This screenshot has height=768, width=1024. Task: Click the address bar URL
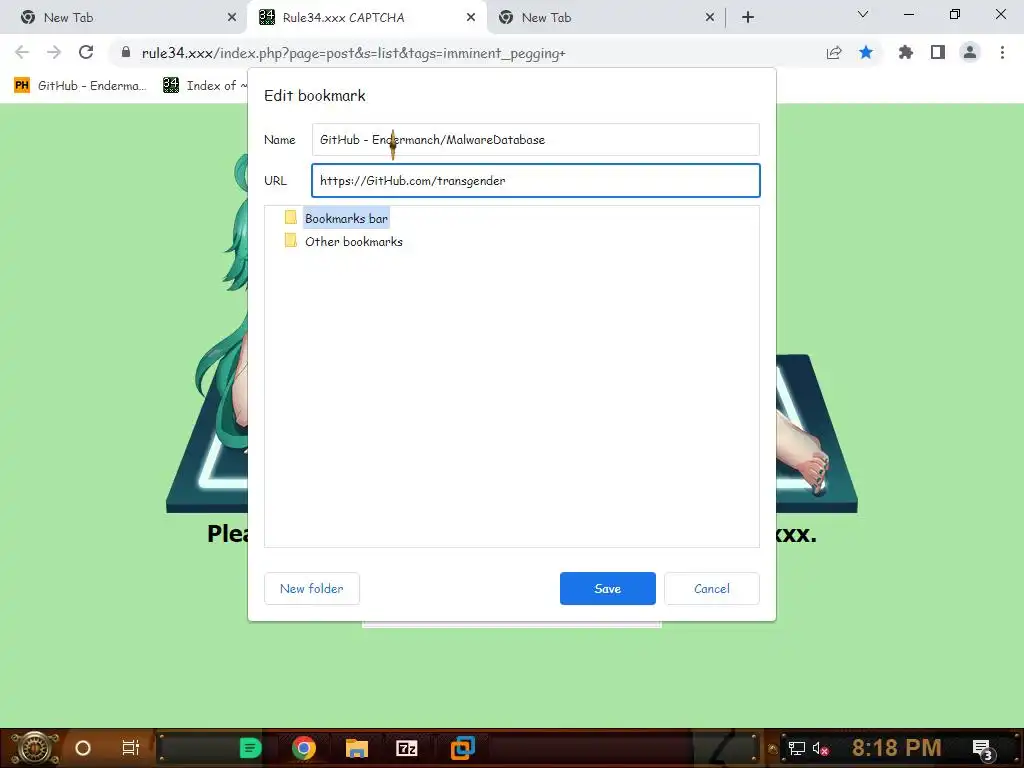[353, 53]
